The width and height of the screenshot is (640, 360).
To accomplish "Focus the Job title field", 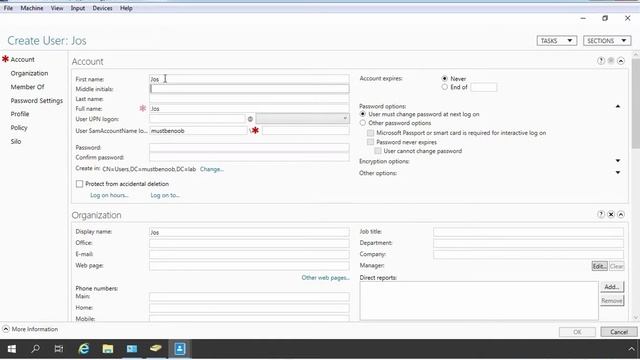I will click(528, 232).
